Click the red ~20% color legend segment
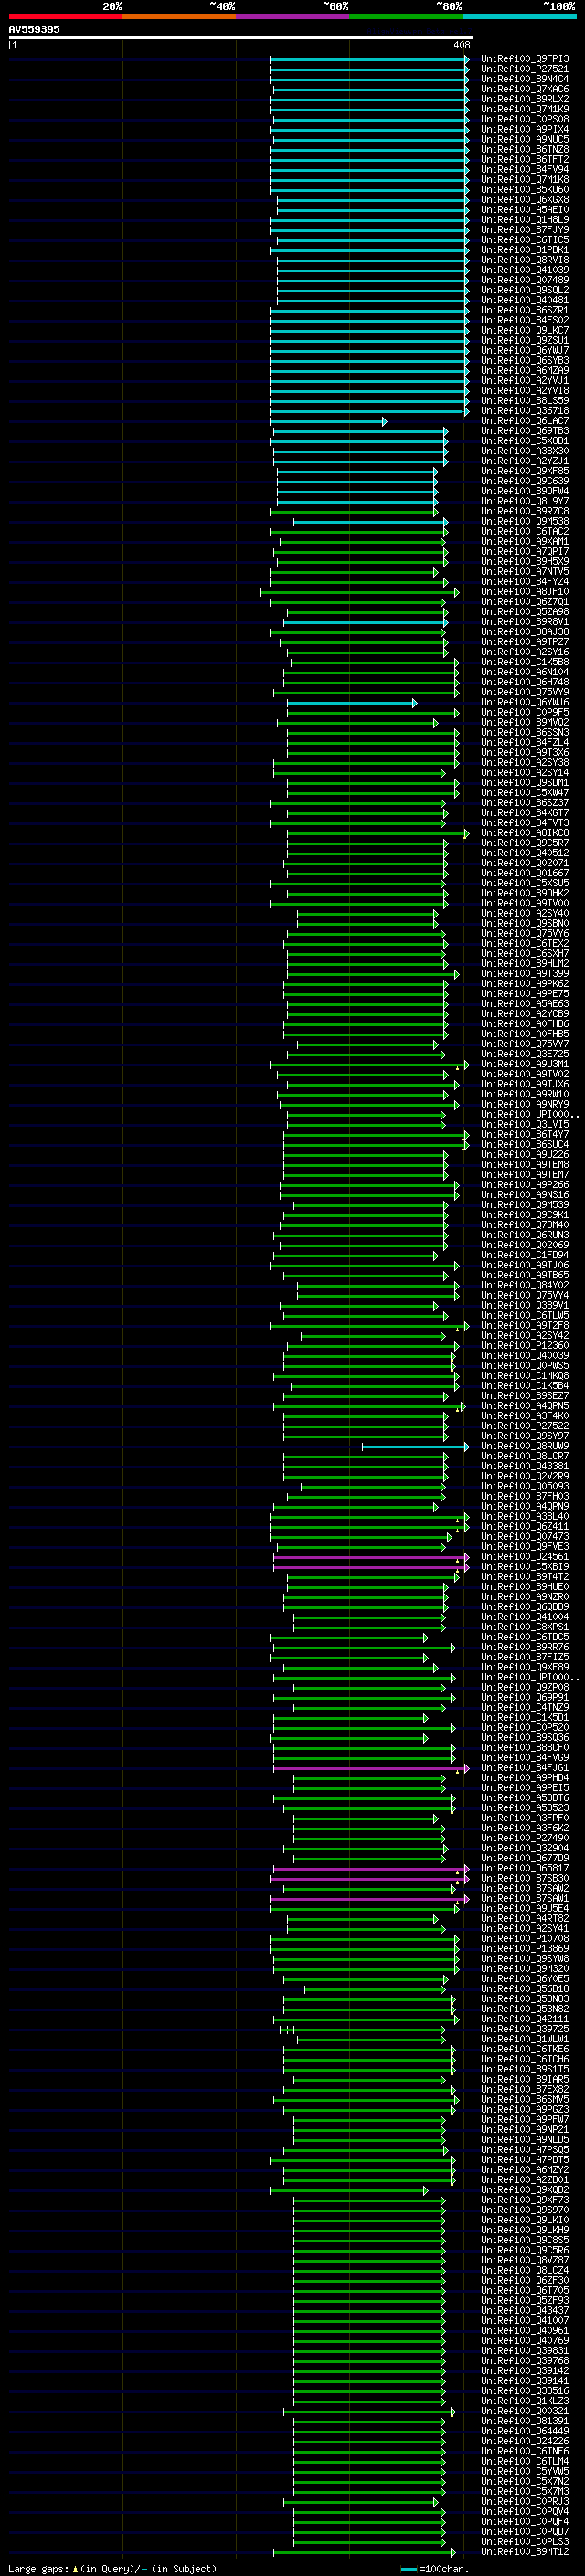Screen dimensions: 585x2576 [66, 16]
